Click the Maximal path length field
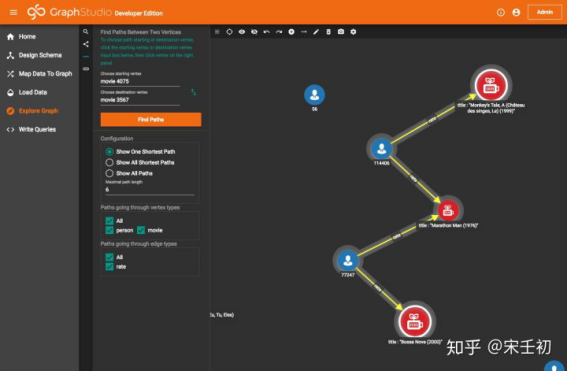The width and height of the screenshot is (567, 371). click(150, 190)
